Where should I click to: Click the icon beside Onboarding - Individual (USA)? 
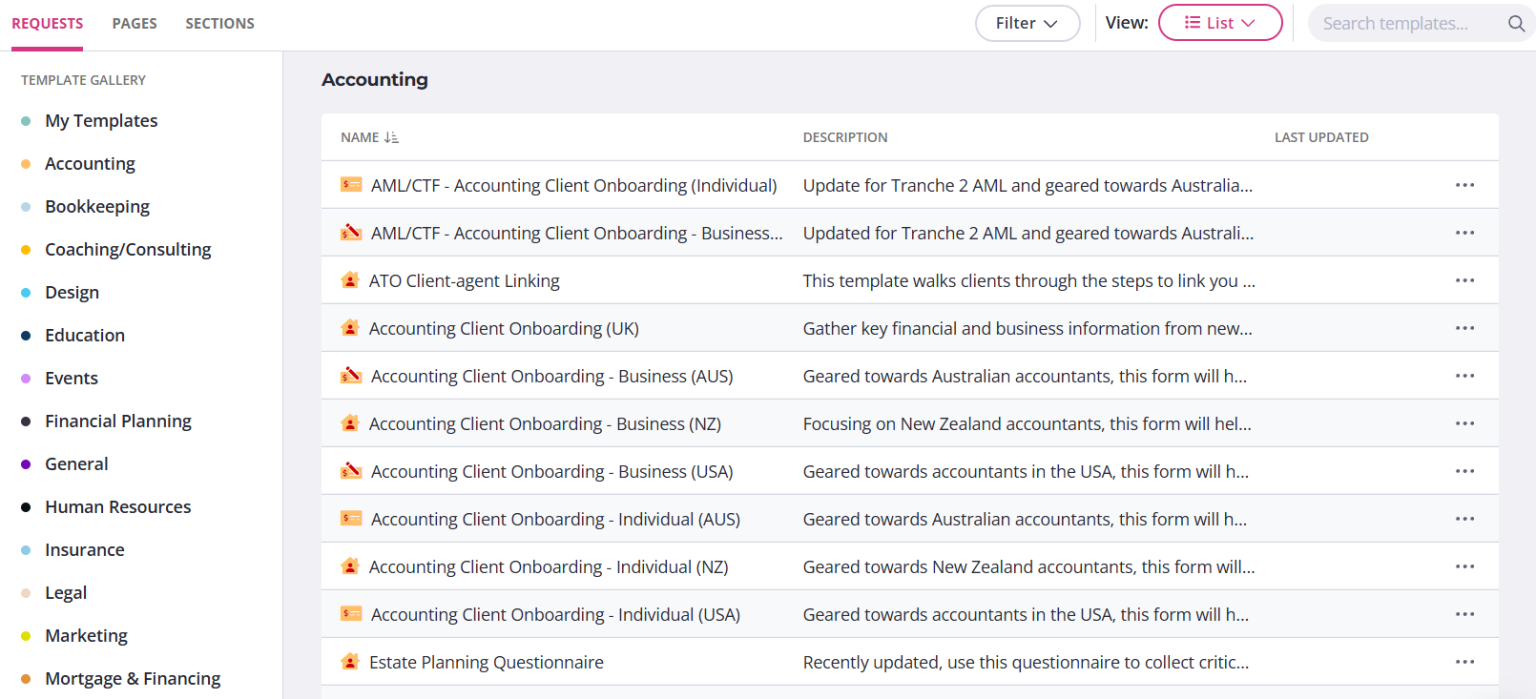tap(350, 614)
